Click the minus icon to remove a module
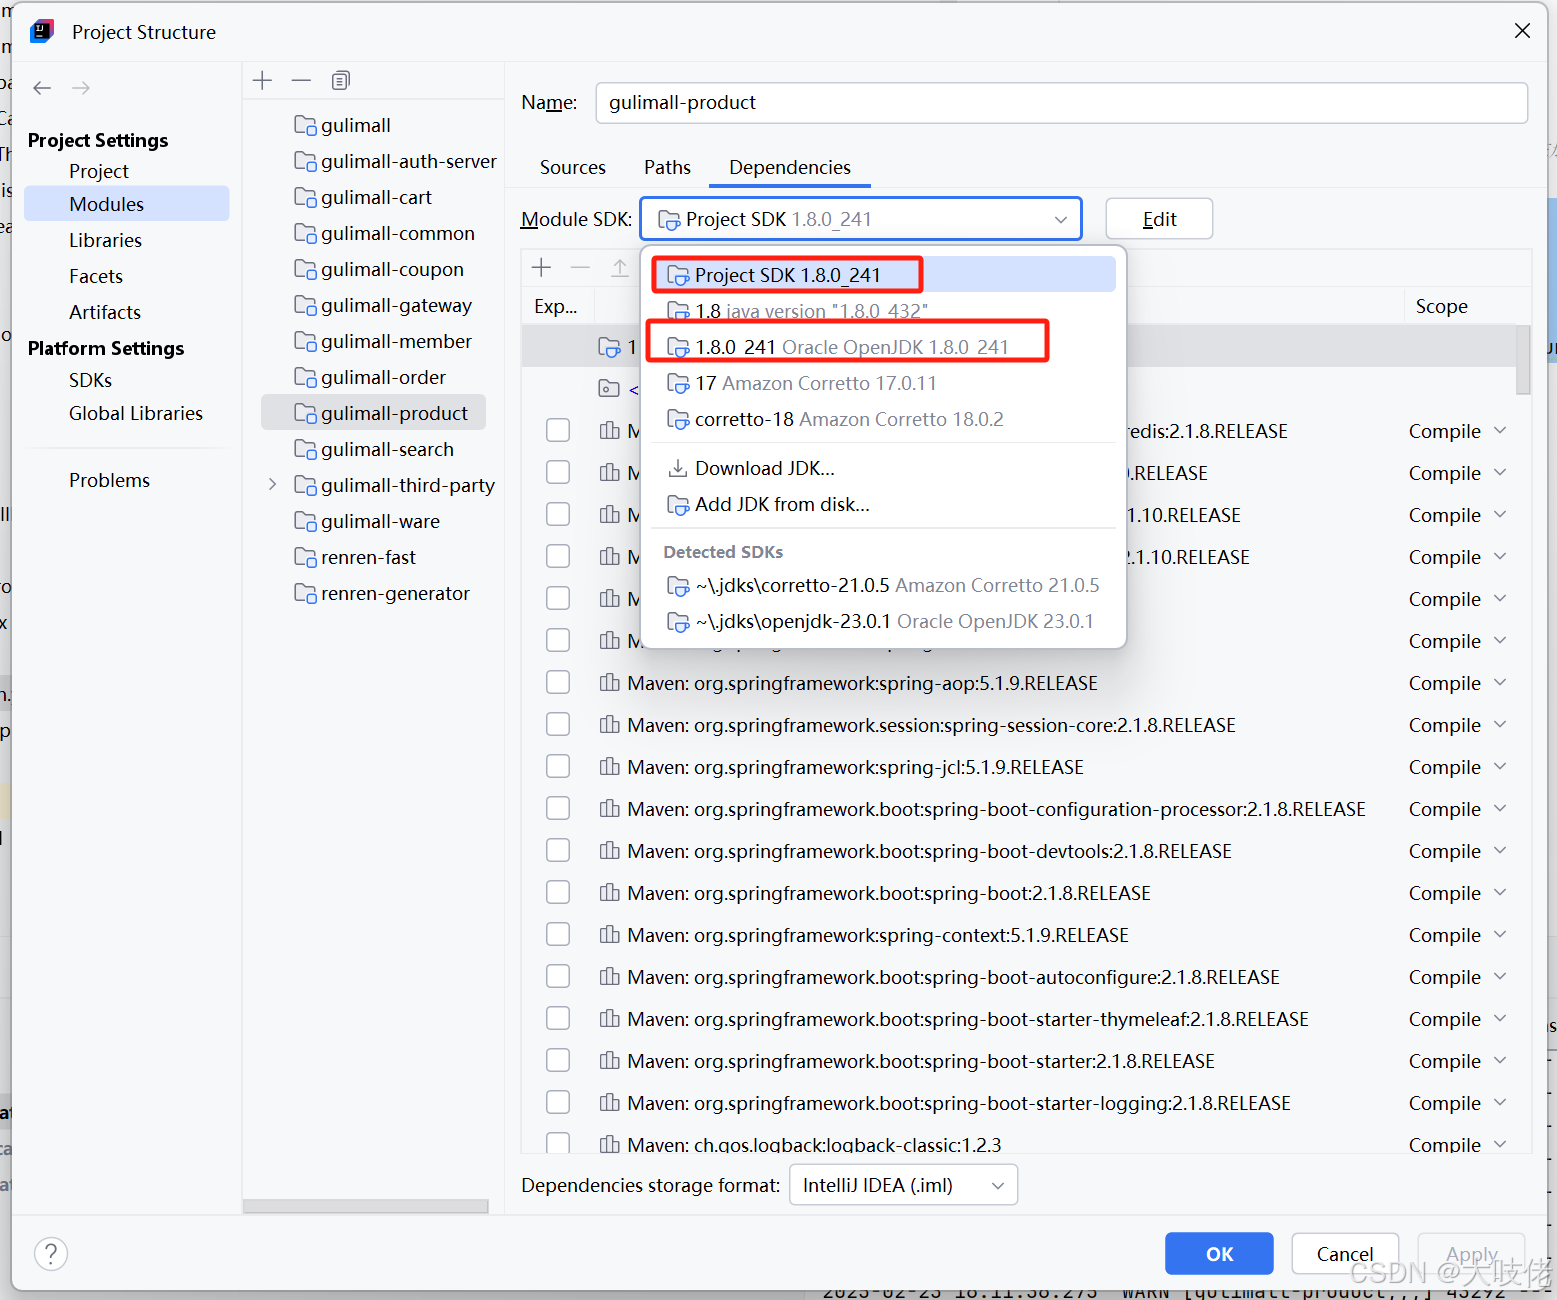Screen dimensions: 1557x1300 coord(301,80)
